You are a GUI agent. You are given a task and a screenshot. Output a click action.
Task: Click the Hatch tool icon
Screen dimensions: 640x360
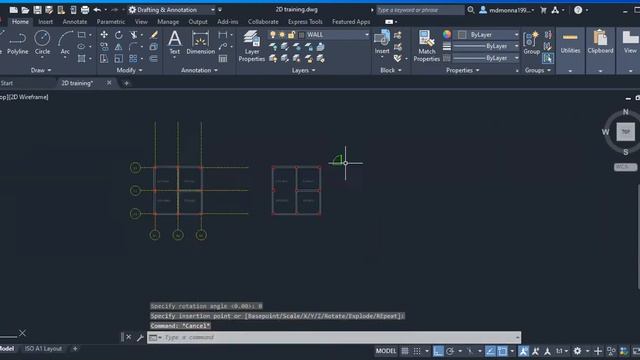click(x=82, y=59)
